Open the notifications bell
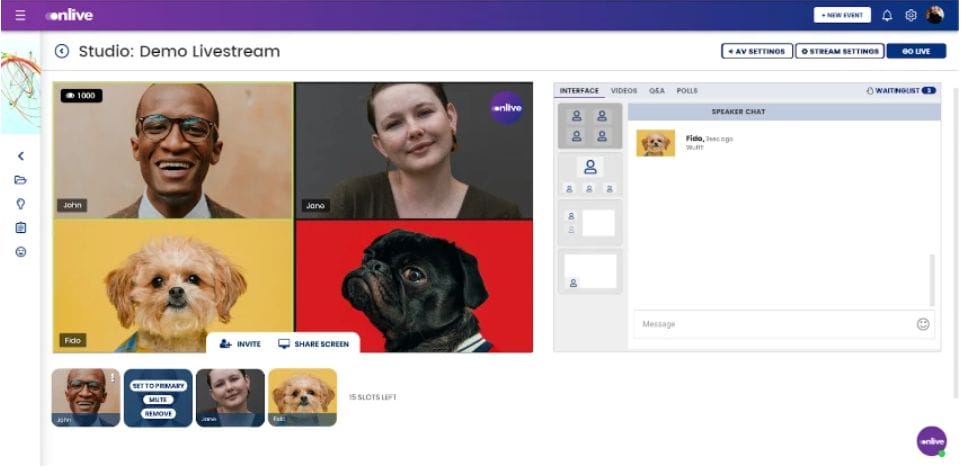964x470 pixels. point(886,15)
